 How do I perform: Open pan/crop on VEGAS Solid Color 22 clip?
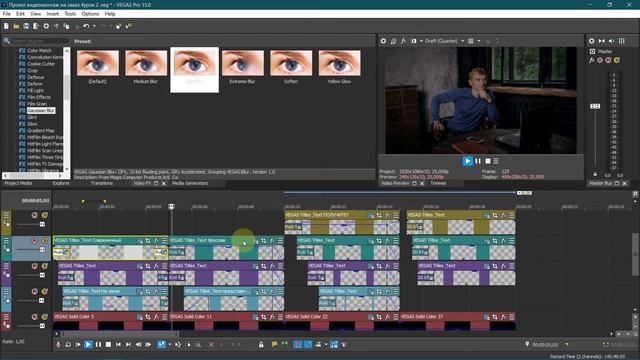(379, 317)
